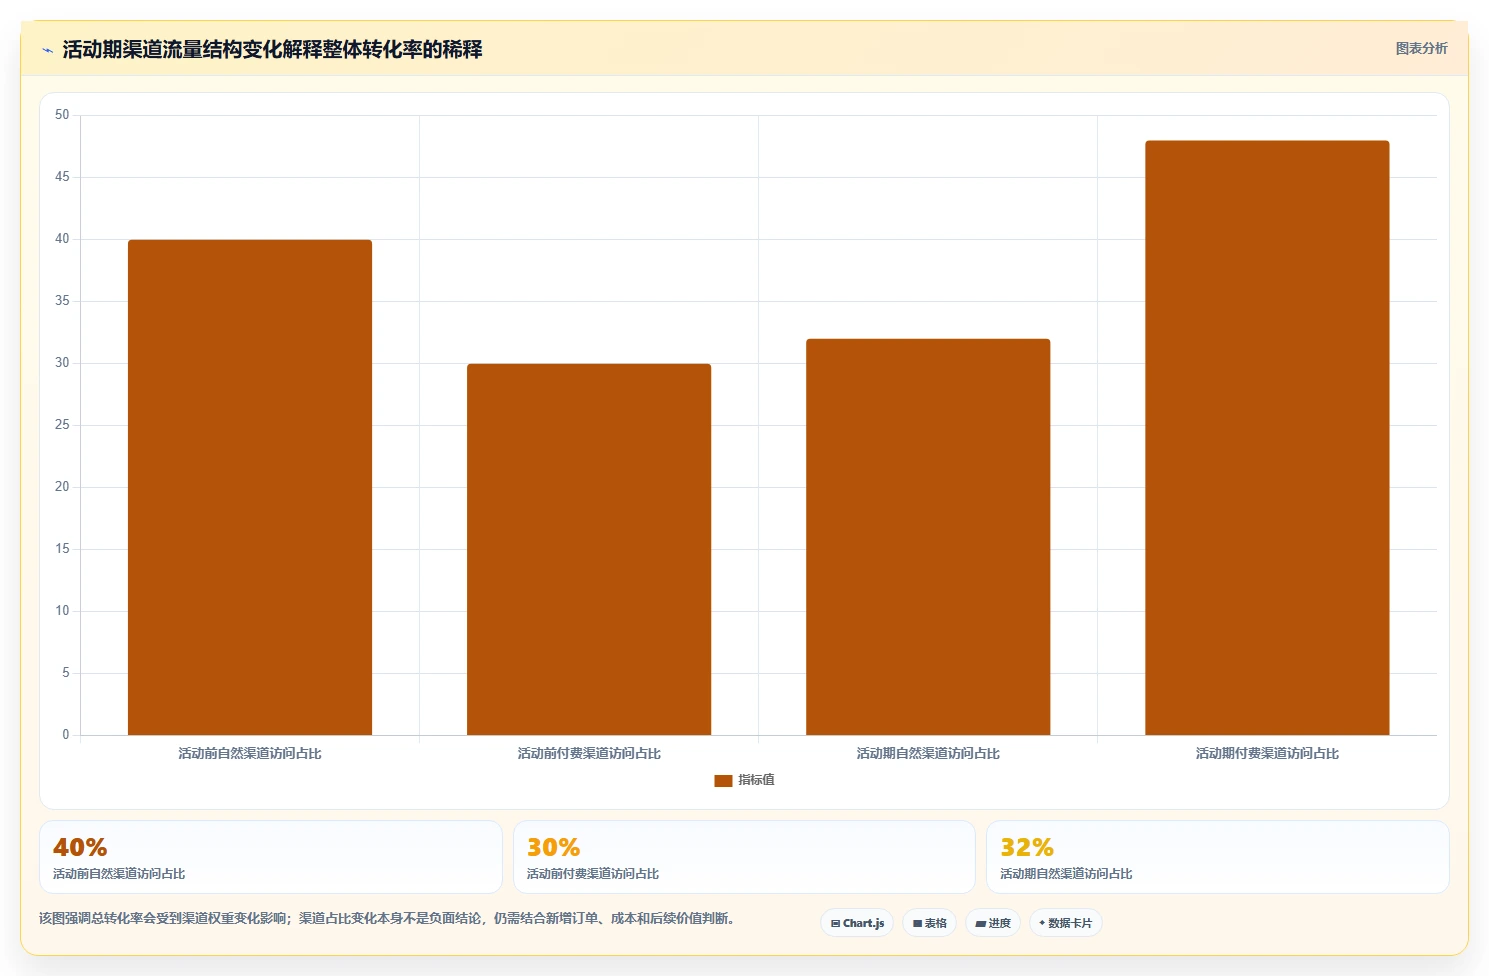Click the 40% value in first card
Screen dimensions: 1489x976
click(x=80, y=847)
